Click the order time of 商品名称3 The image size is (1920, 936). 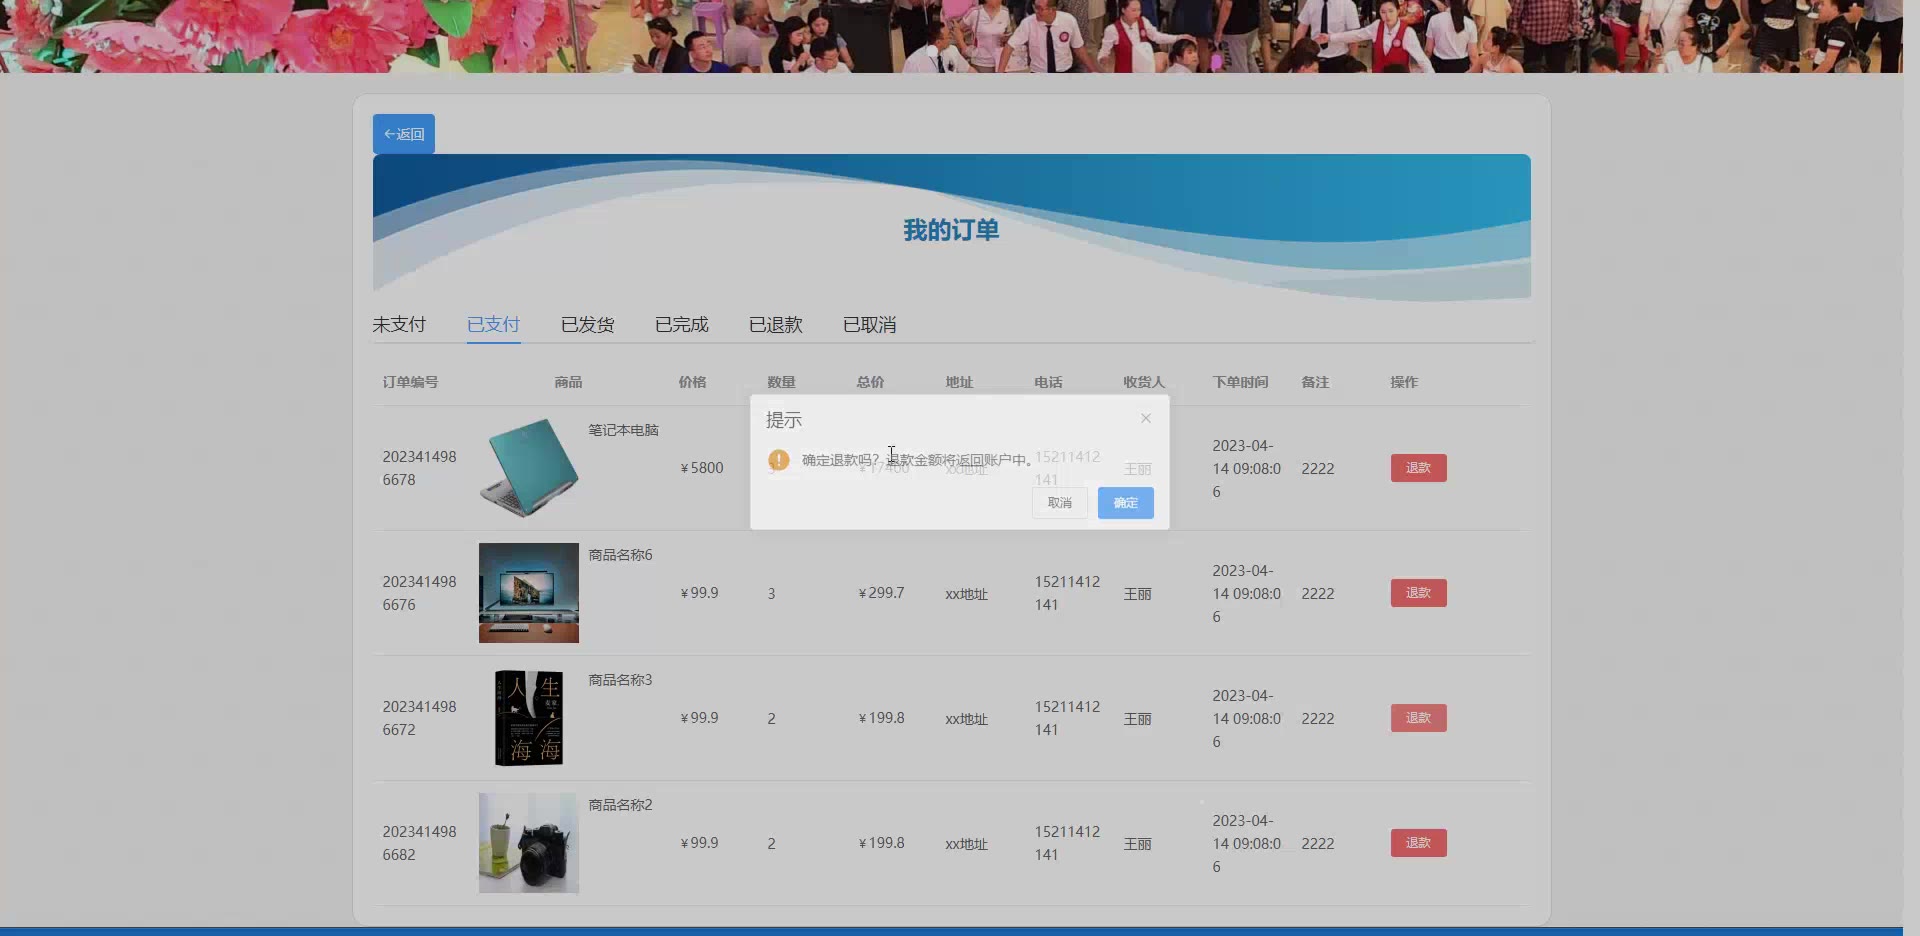(x=1246, y=718)
